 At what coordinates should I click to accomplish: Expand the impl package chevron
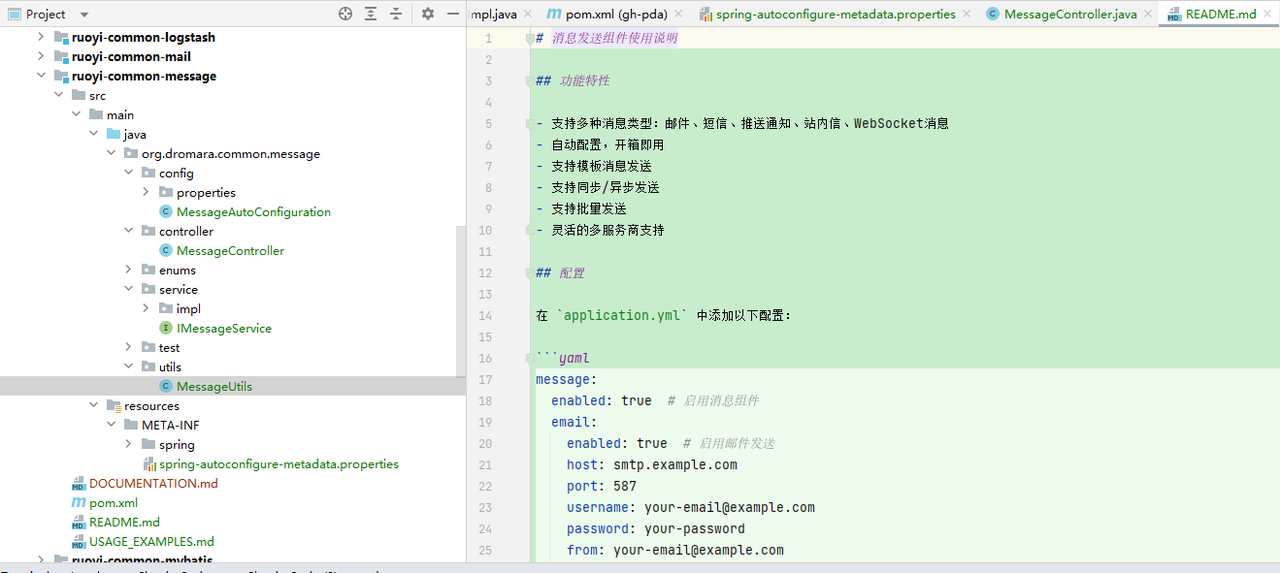(x=146, y=309)
